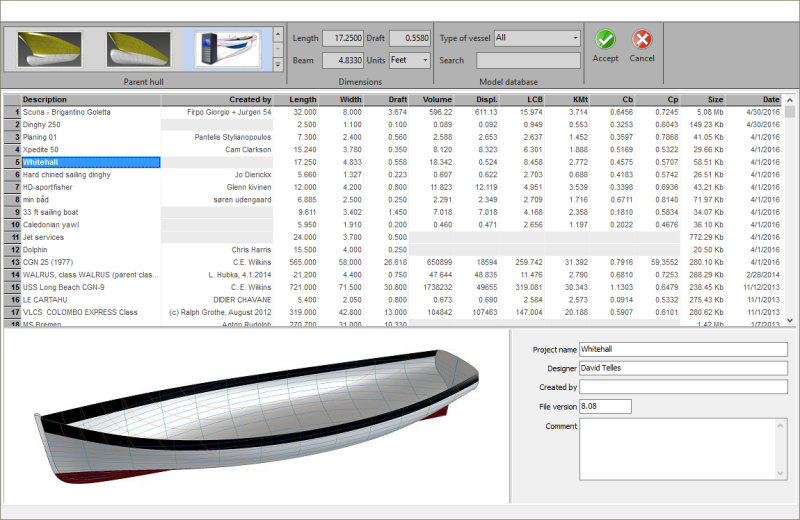
Task: Select the Caledonian yawl entry
Action: tap(90, 224)
